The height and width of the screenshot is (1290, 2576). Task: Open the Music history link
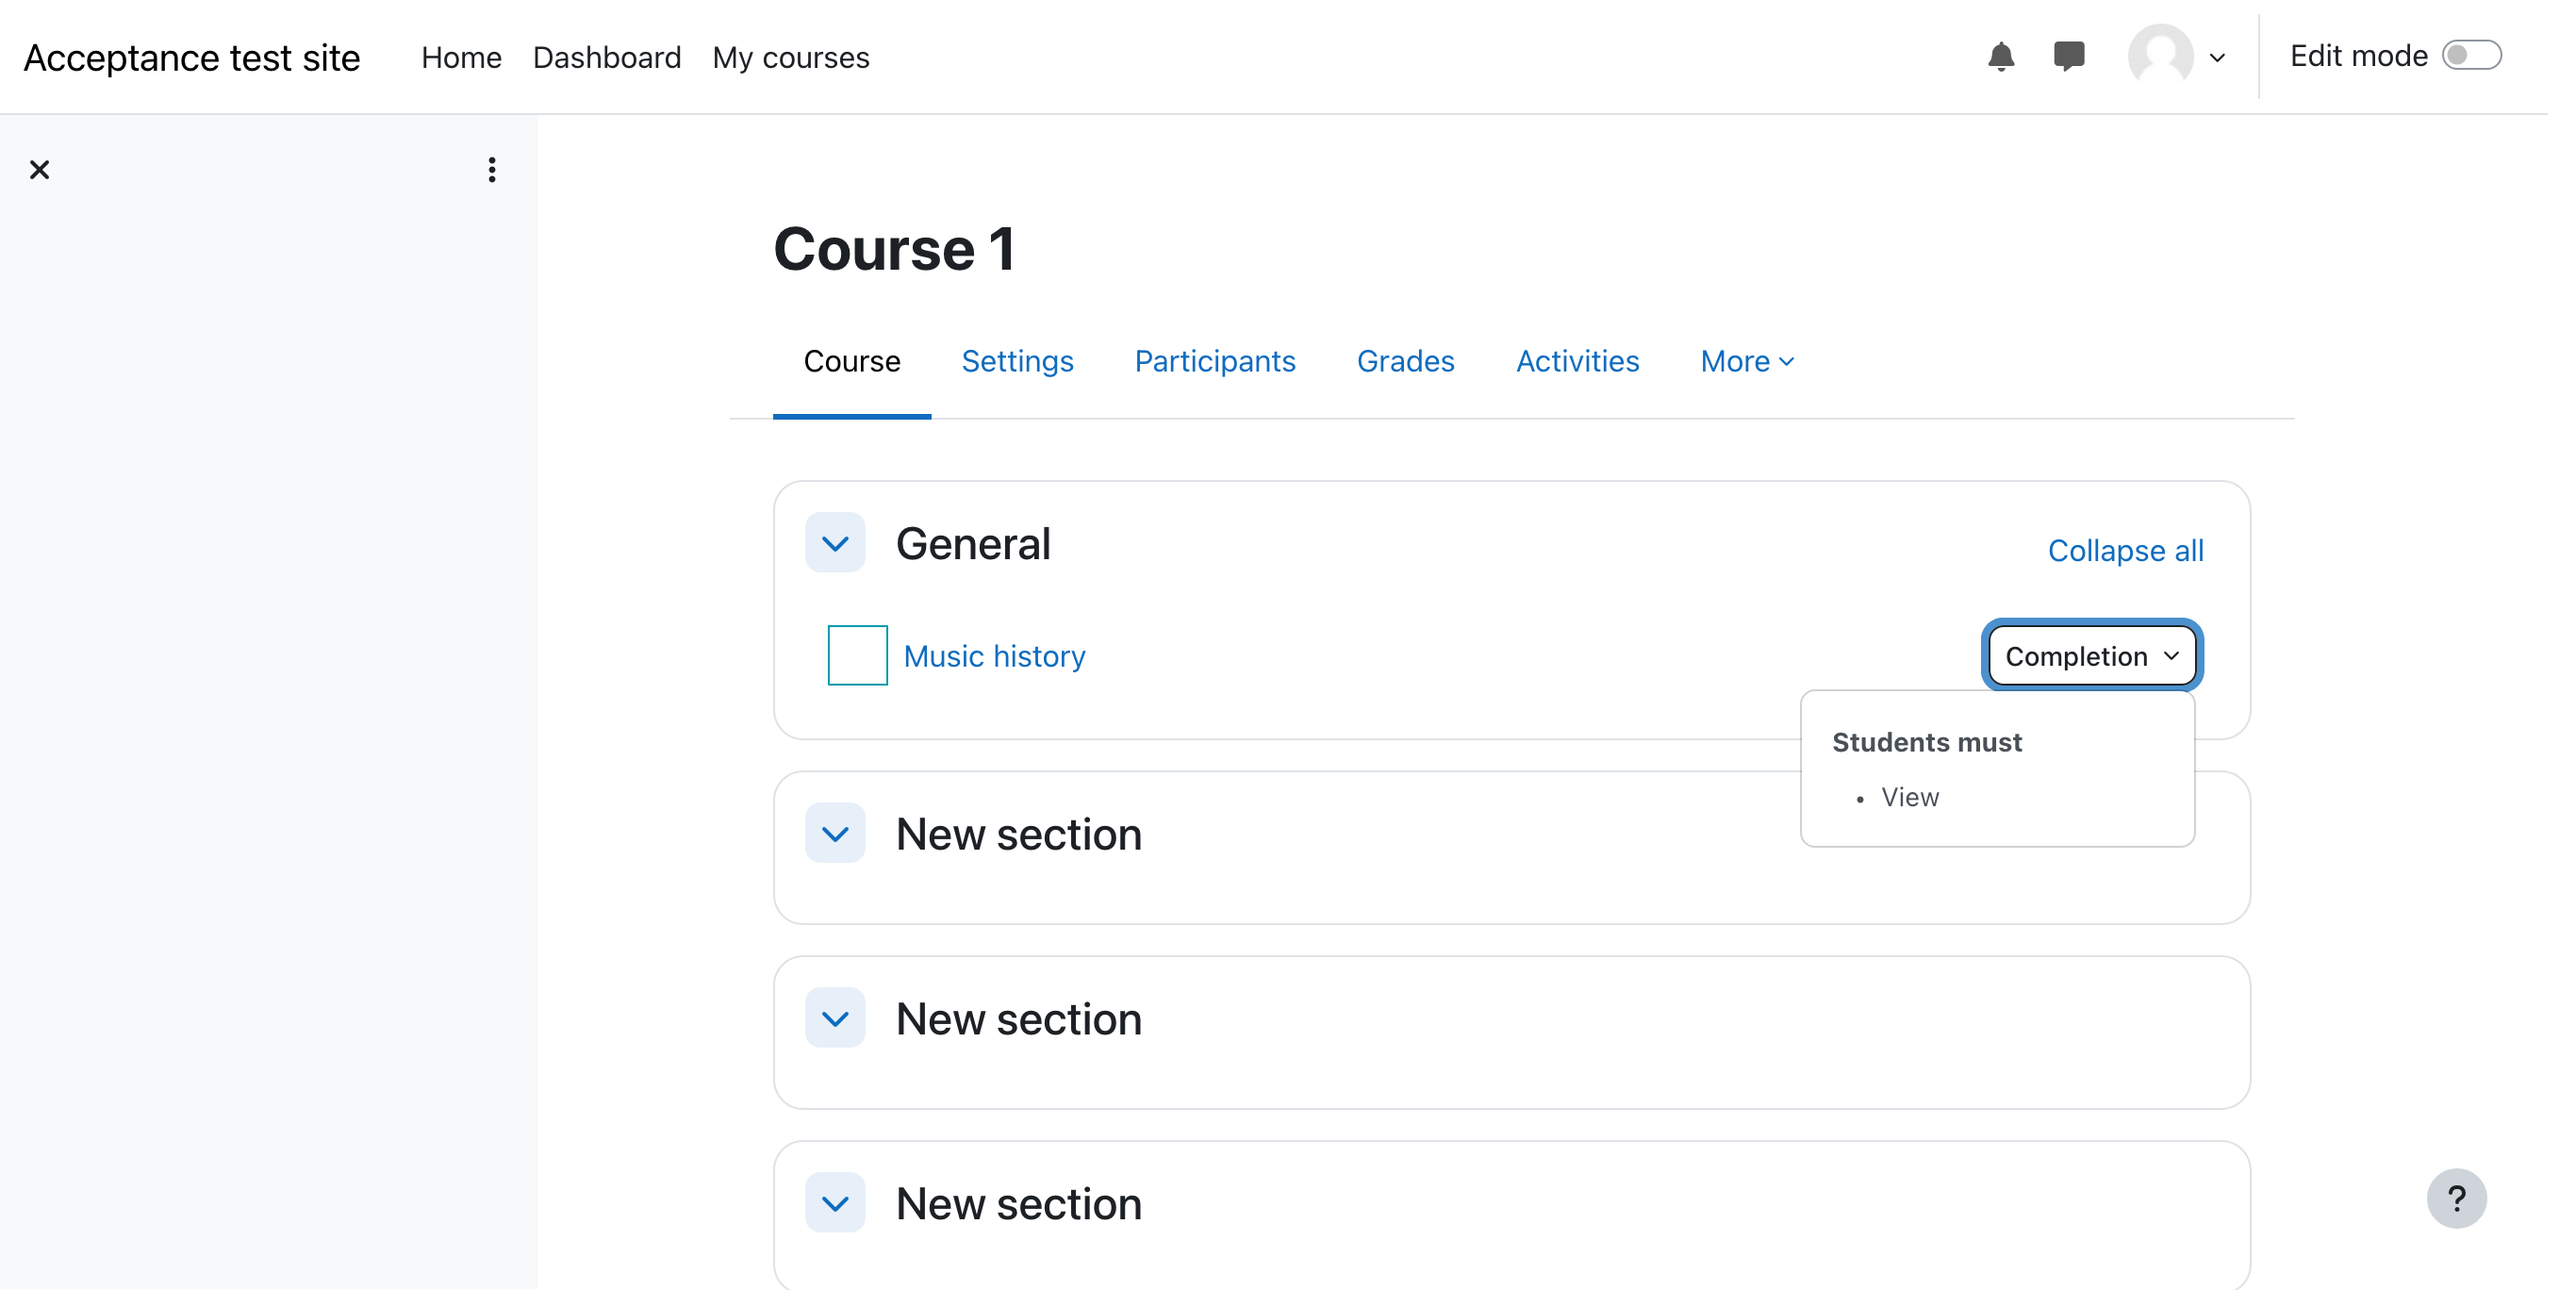994,656
